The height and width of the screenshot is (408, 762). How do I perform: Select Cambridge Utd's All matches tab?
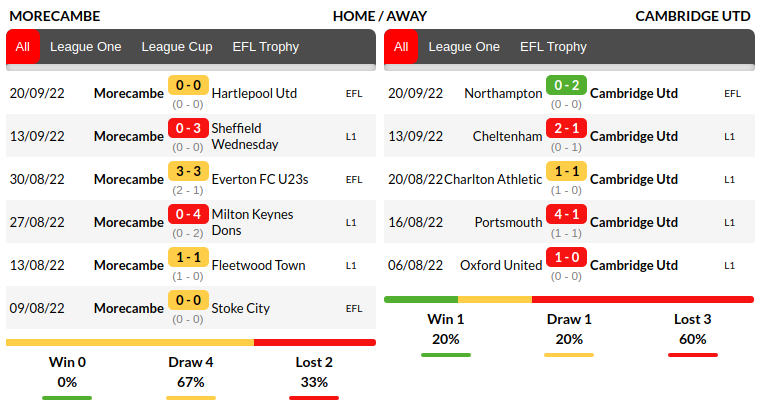coord(401,47)
